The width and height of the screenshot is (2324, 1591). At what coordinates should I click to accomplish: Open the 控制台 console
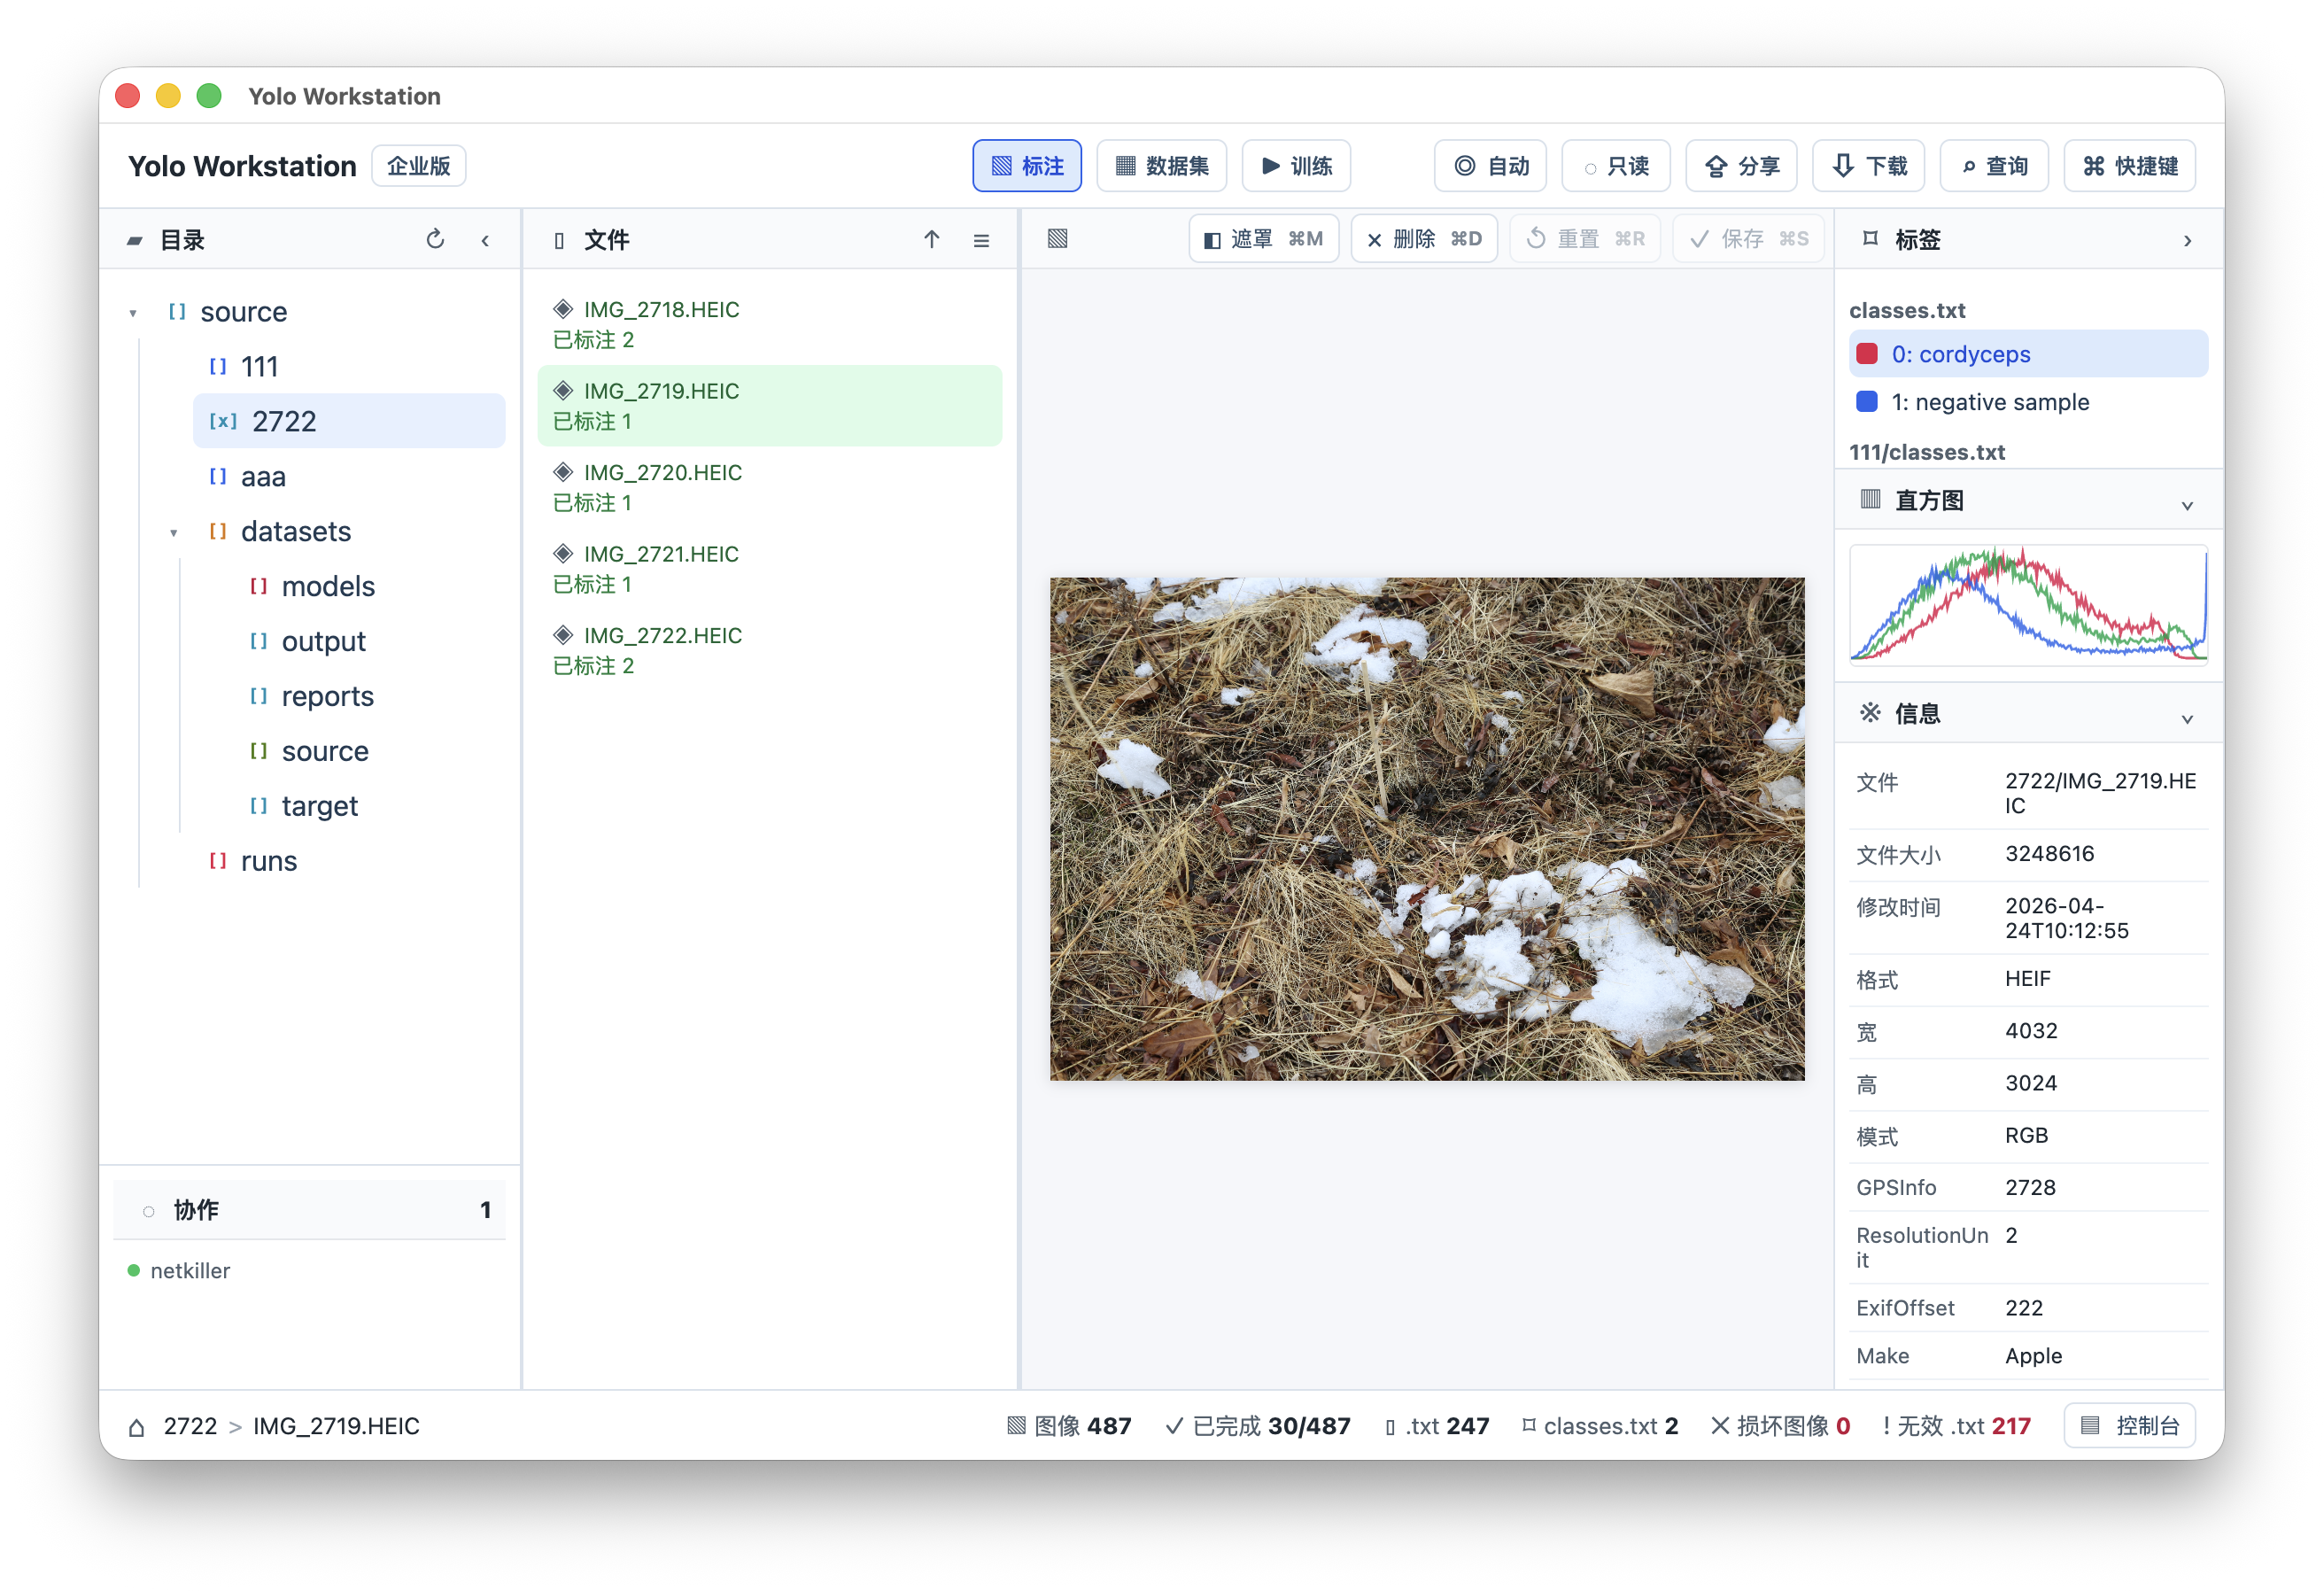click(2129, 1425)
